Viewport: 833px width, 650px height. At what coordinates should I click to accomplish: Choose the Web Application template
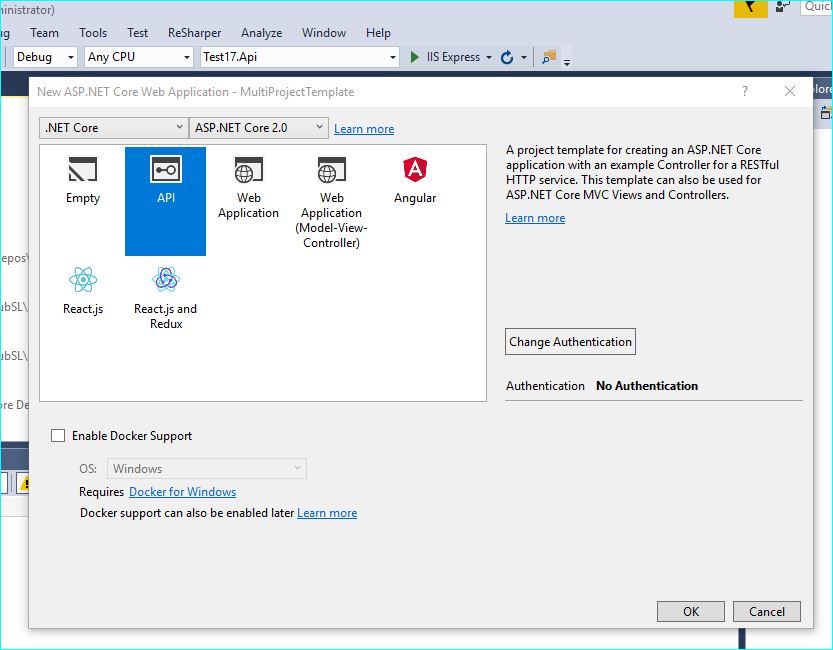click(248, 182)
